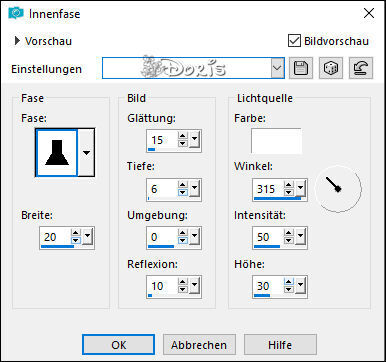Click the Hilfe button
The image size is (386, 362).
280,345
